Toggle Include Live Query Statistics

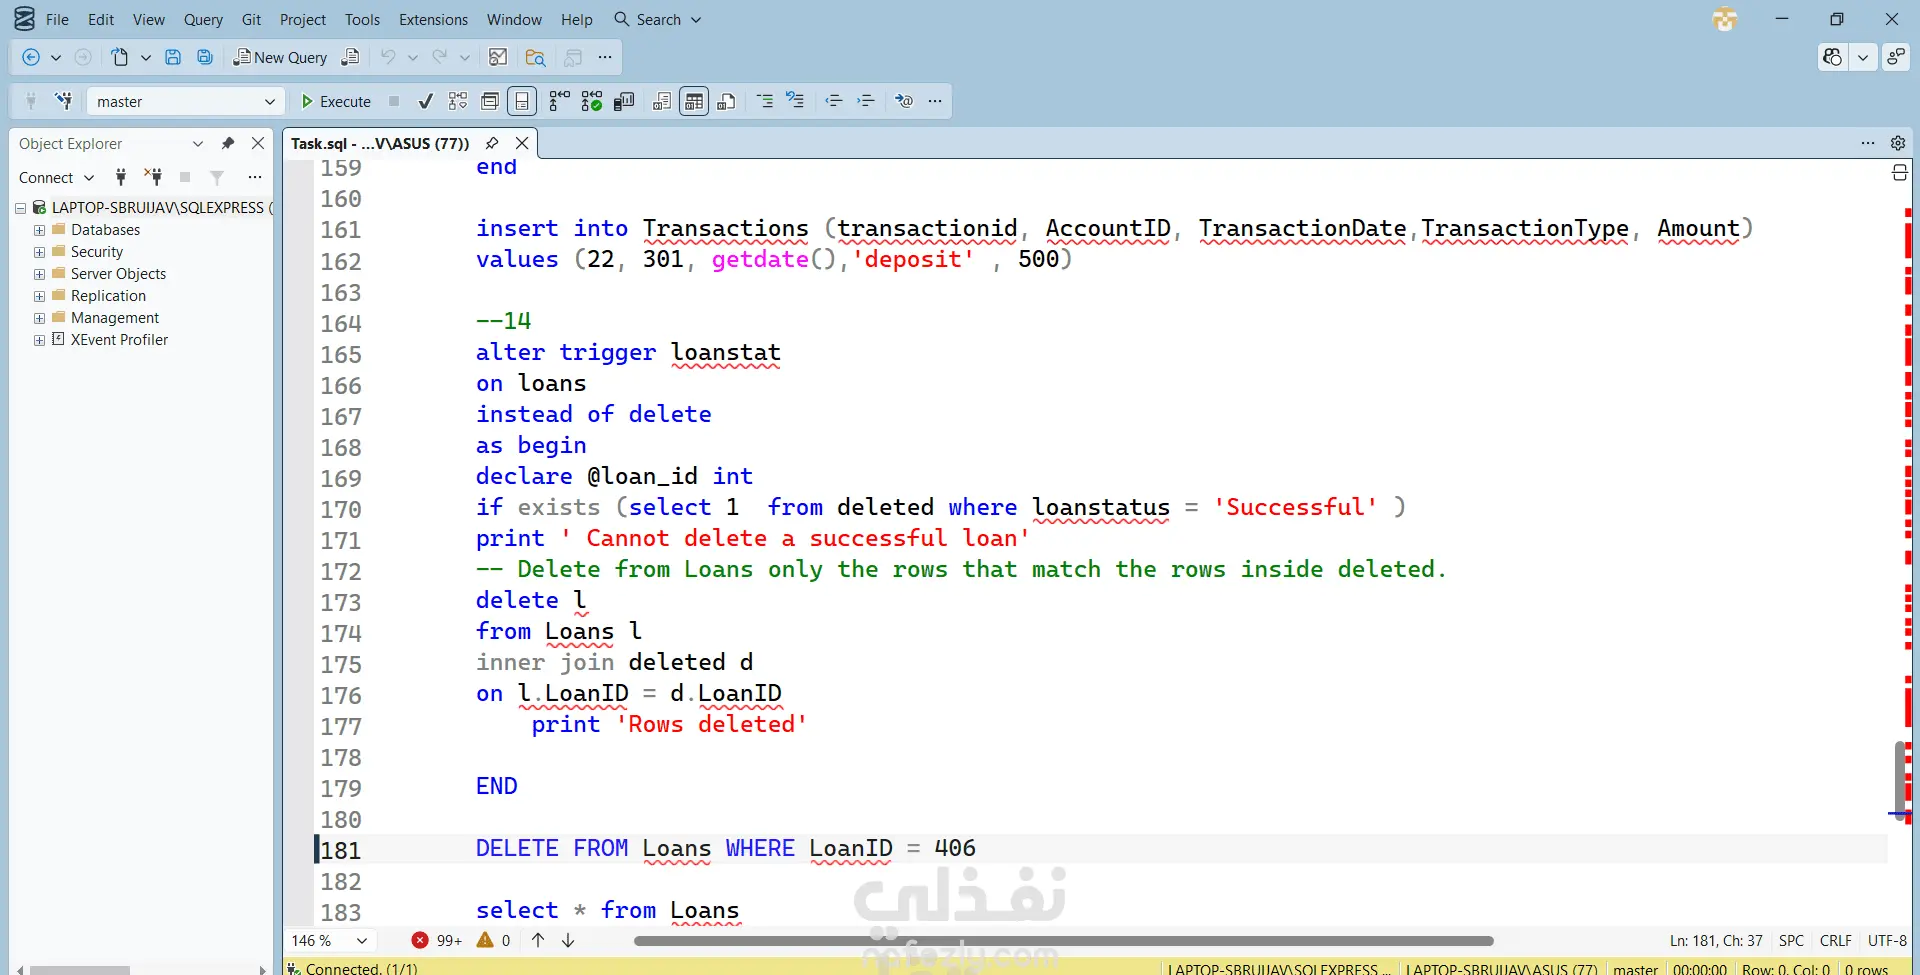(x=592, y=101)
